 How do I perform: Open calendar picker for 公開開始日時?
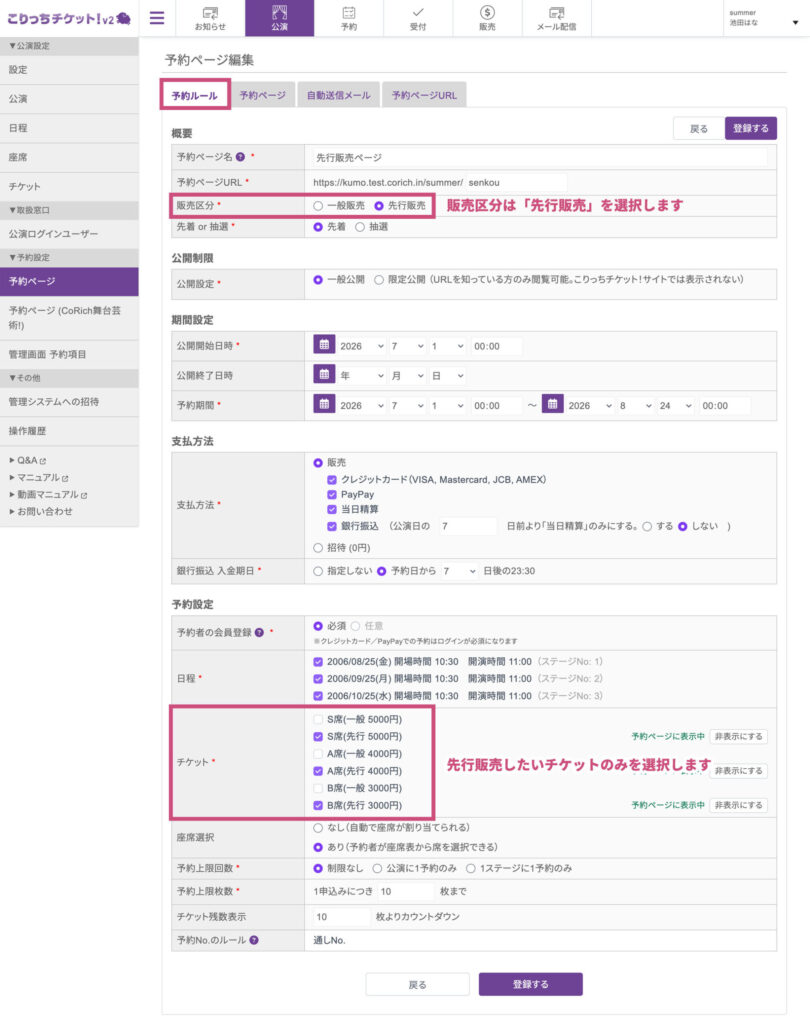[324, 345]
